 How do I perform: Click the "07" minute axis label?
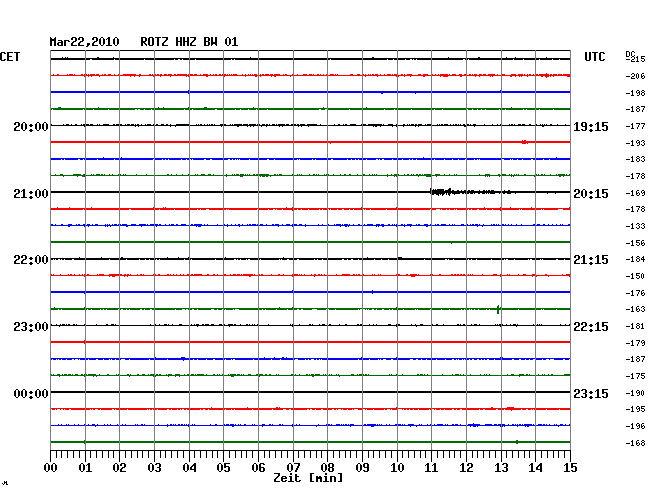click(x=293, y=468)
